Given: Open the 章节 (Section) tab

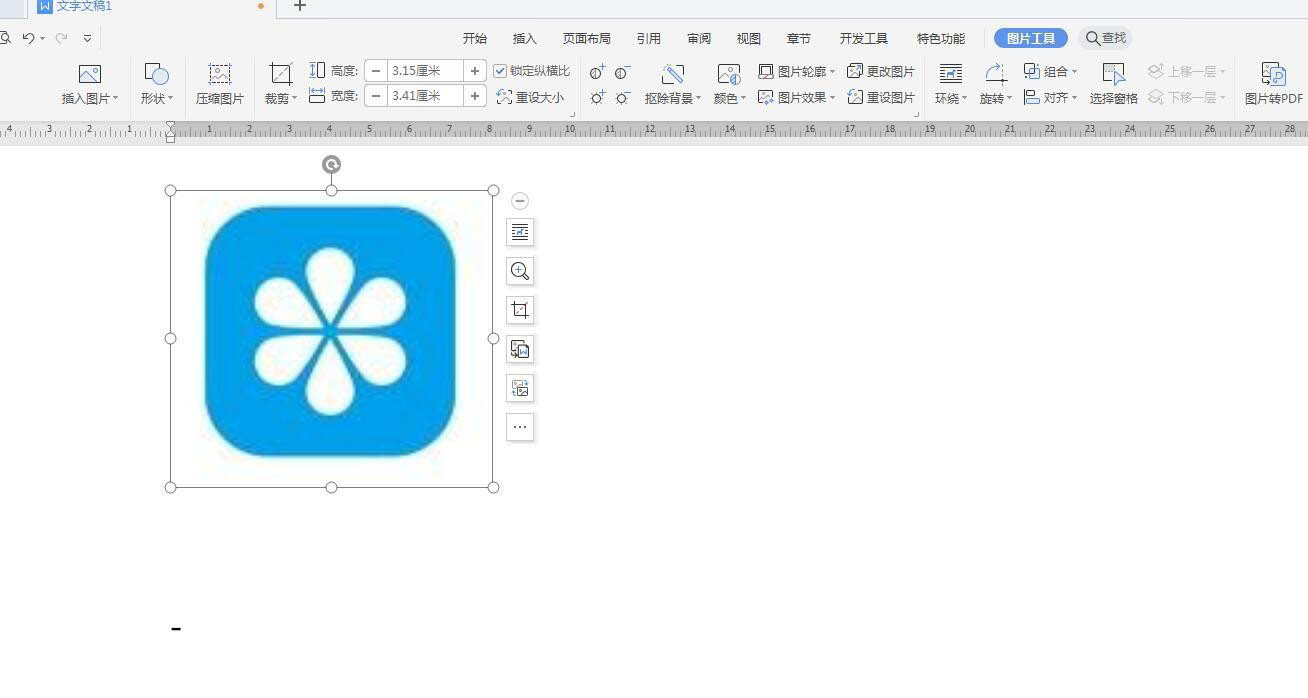Looking at the screenshot, I should (x=799, y=39).
